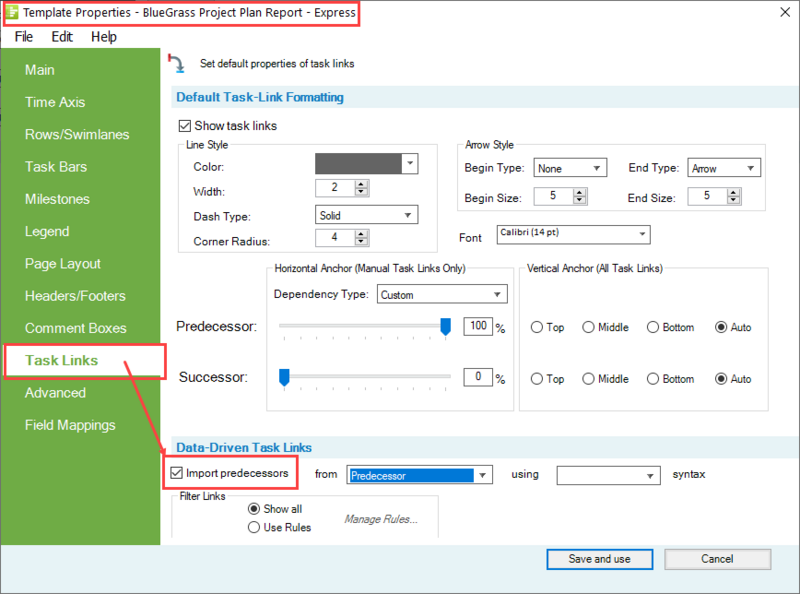Toggle the Import predecessors checkbox

click(x=177, y=473)
